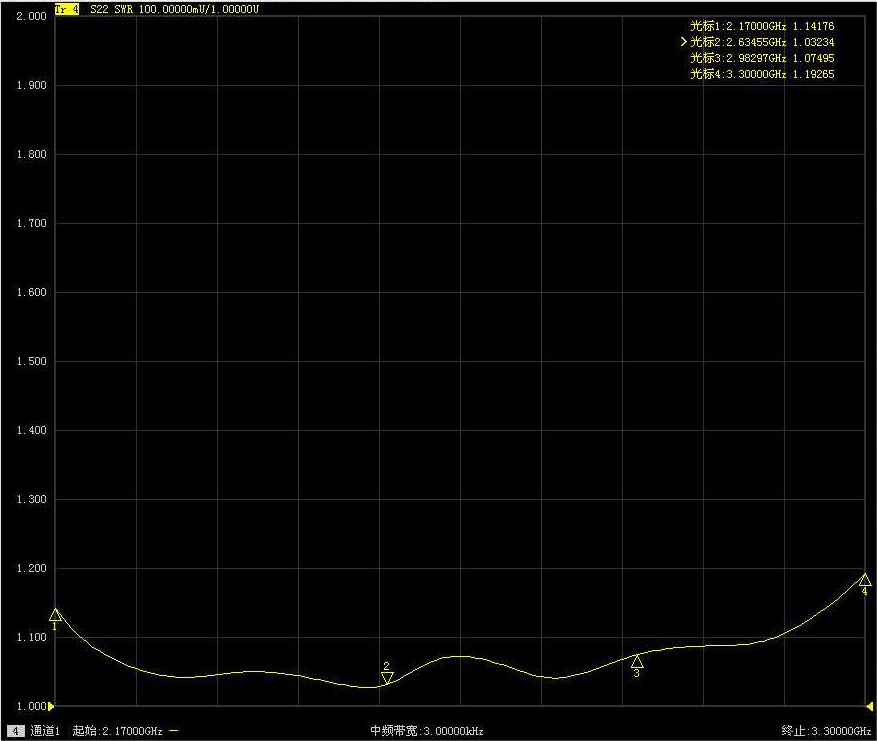
Task: Select marker 3 triangle on the trace
Action: pyautogui.click(x=637, y=661)
